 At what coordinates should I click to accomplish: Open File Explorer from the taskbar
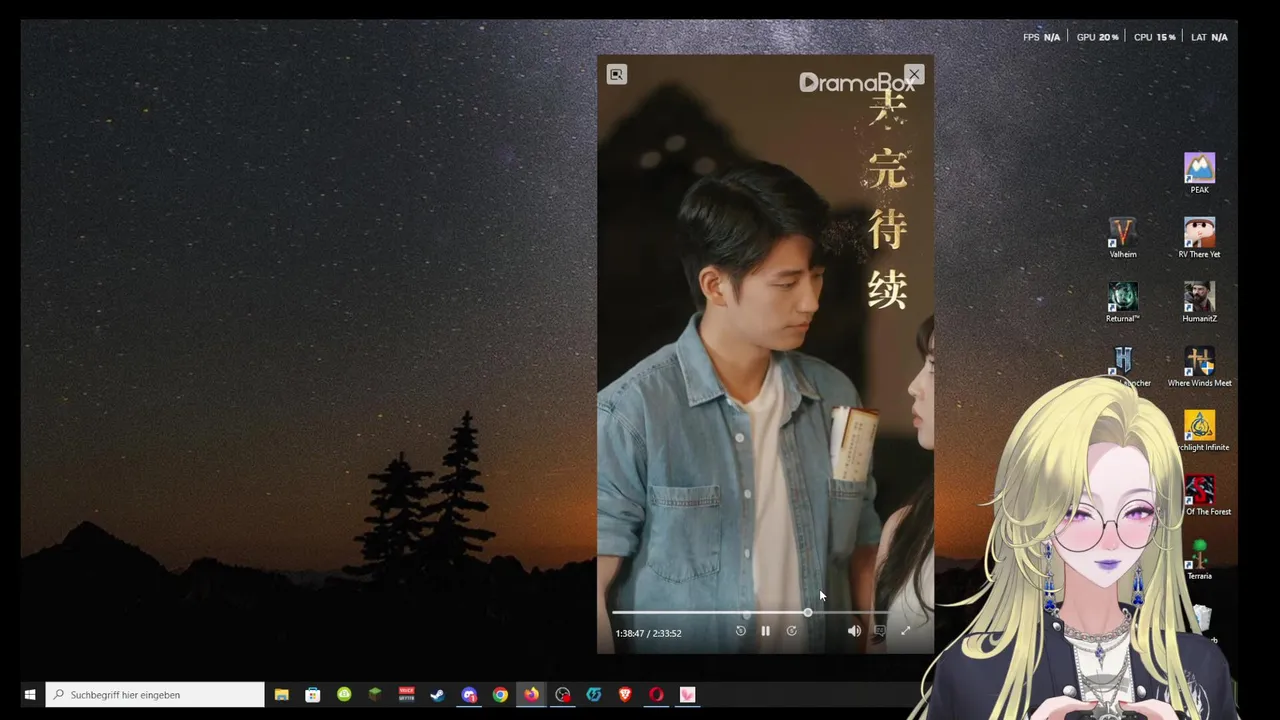(282, 694)
